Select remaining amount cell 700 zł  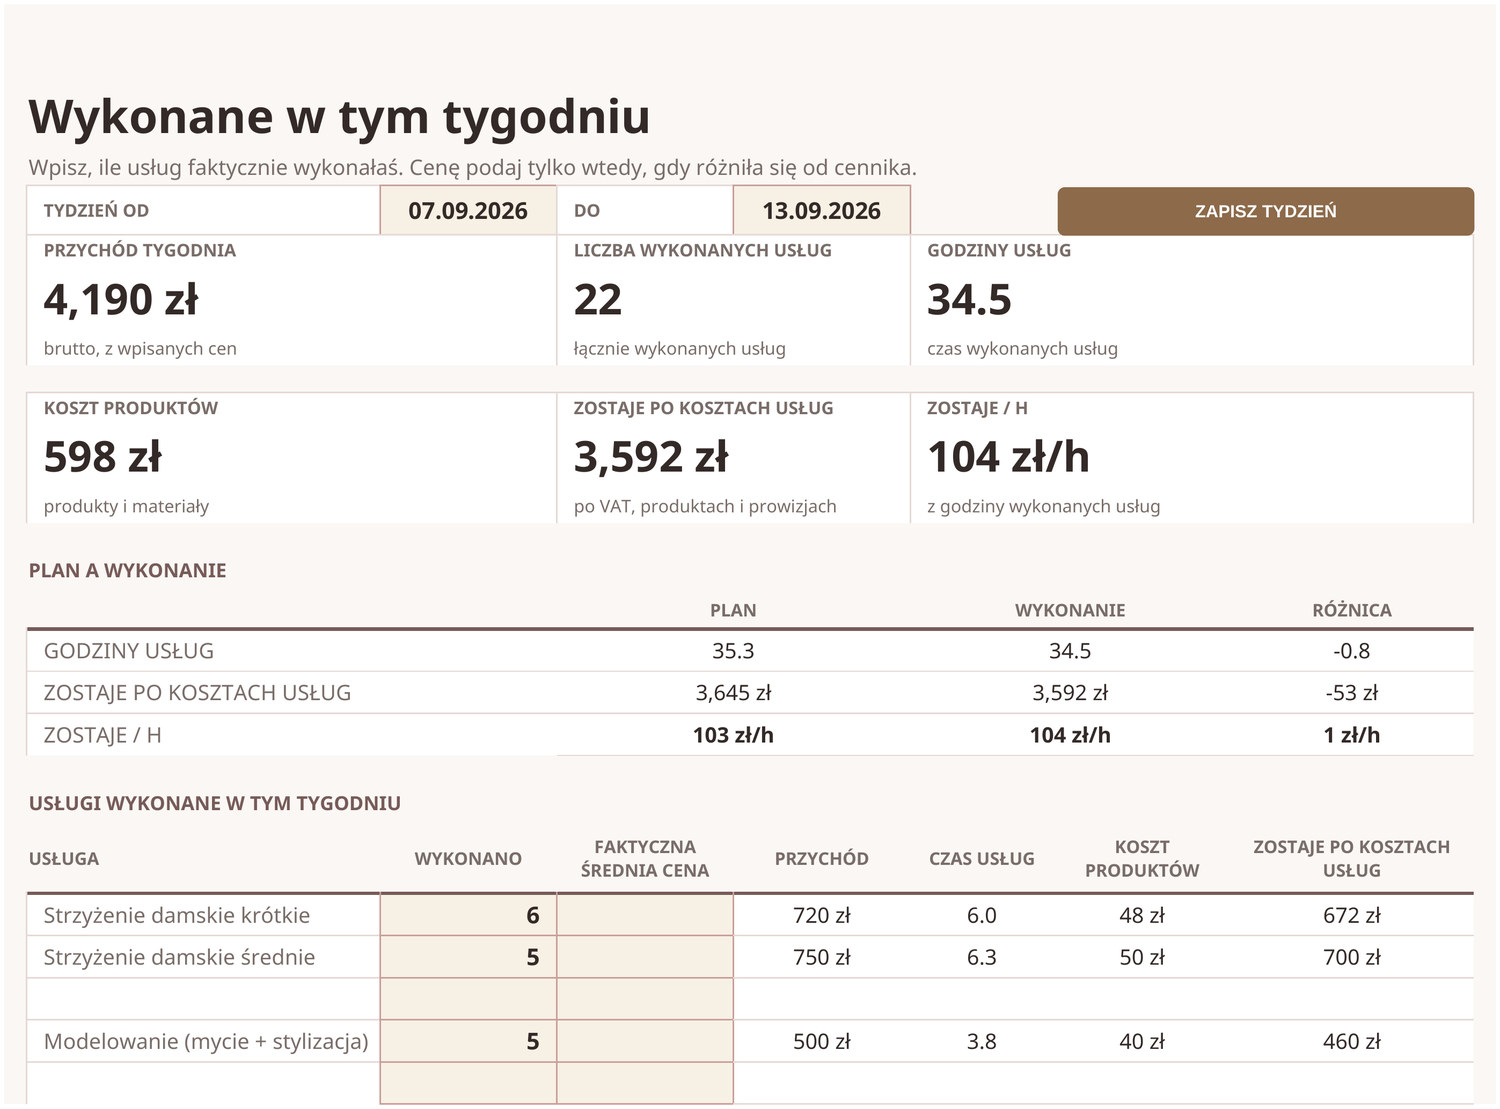[x=1352, y=957]
